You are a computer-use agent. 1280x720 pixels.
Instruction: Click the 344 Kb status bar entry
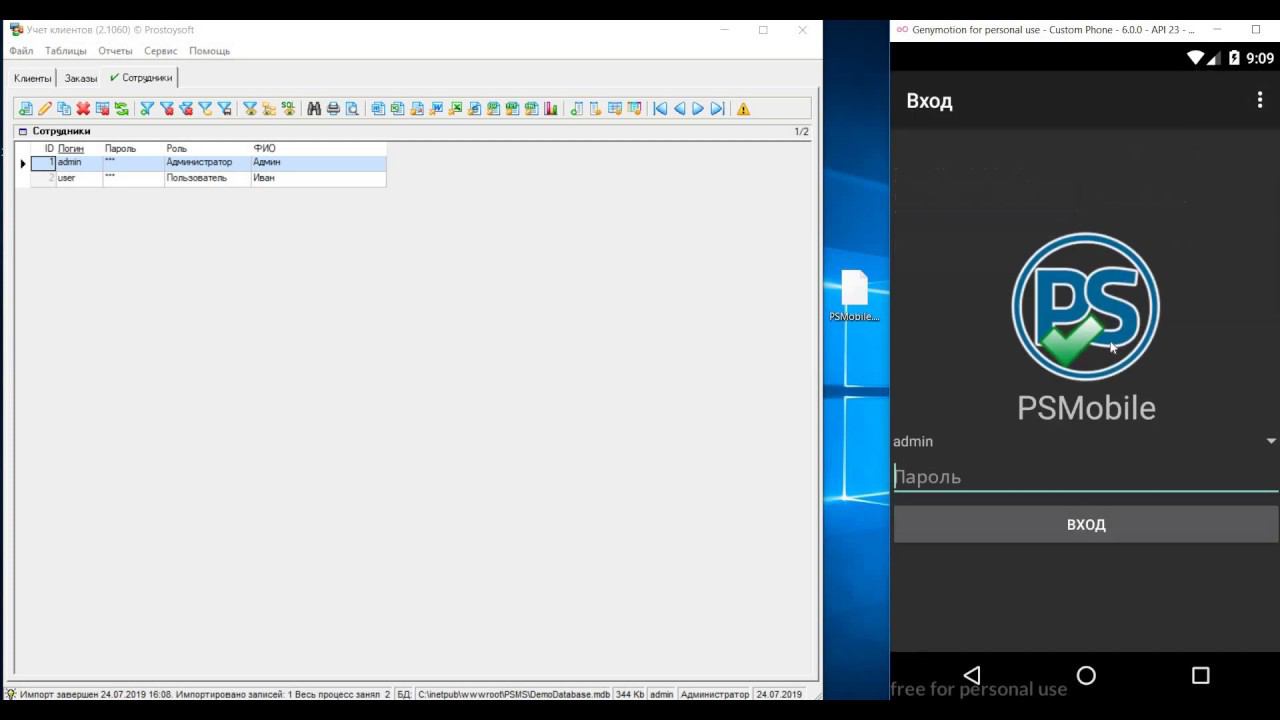pos(630,694)
